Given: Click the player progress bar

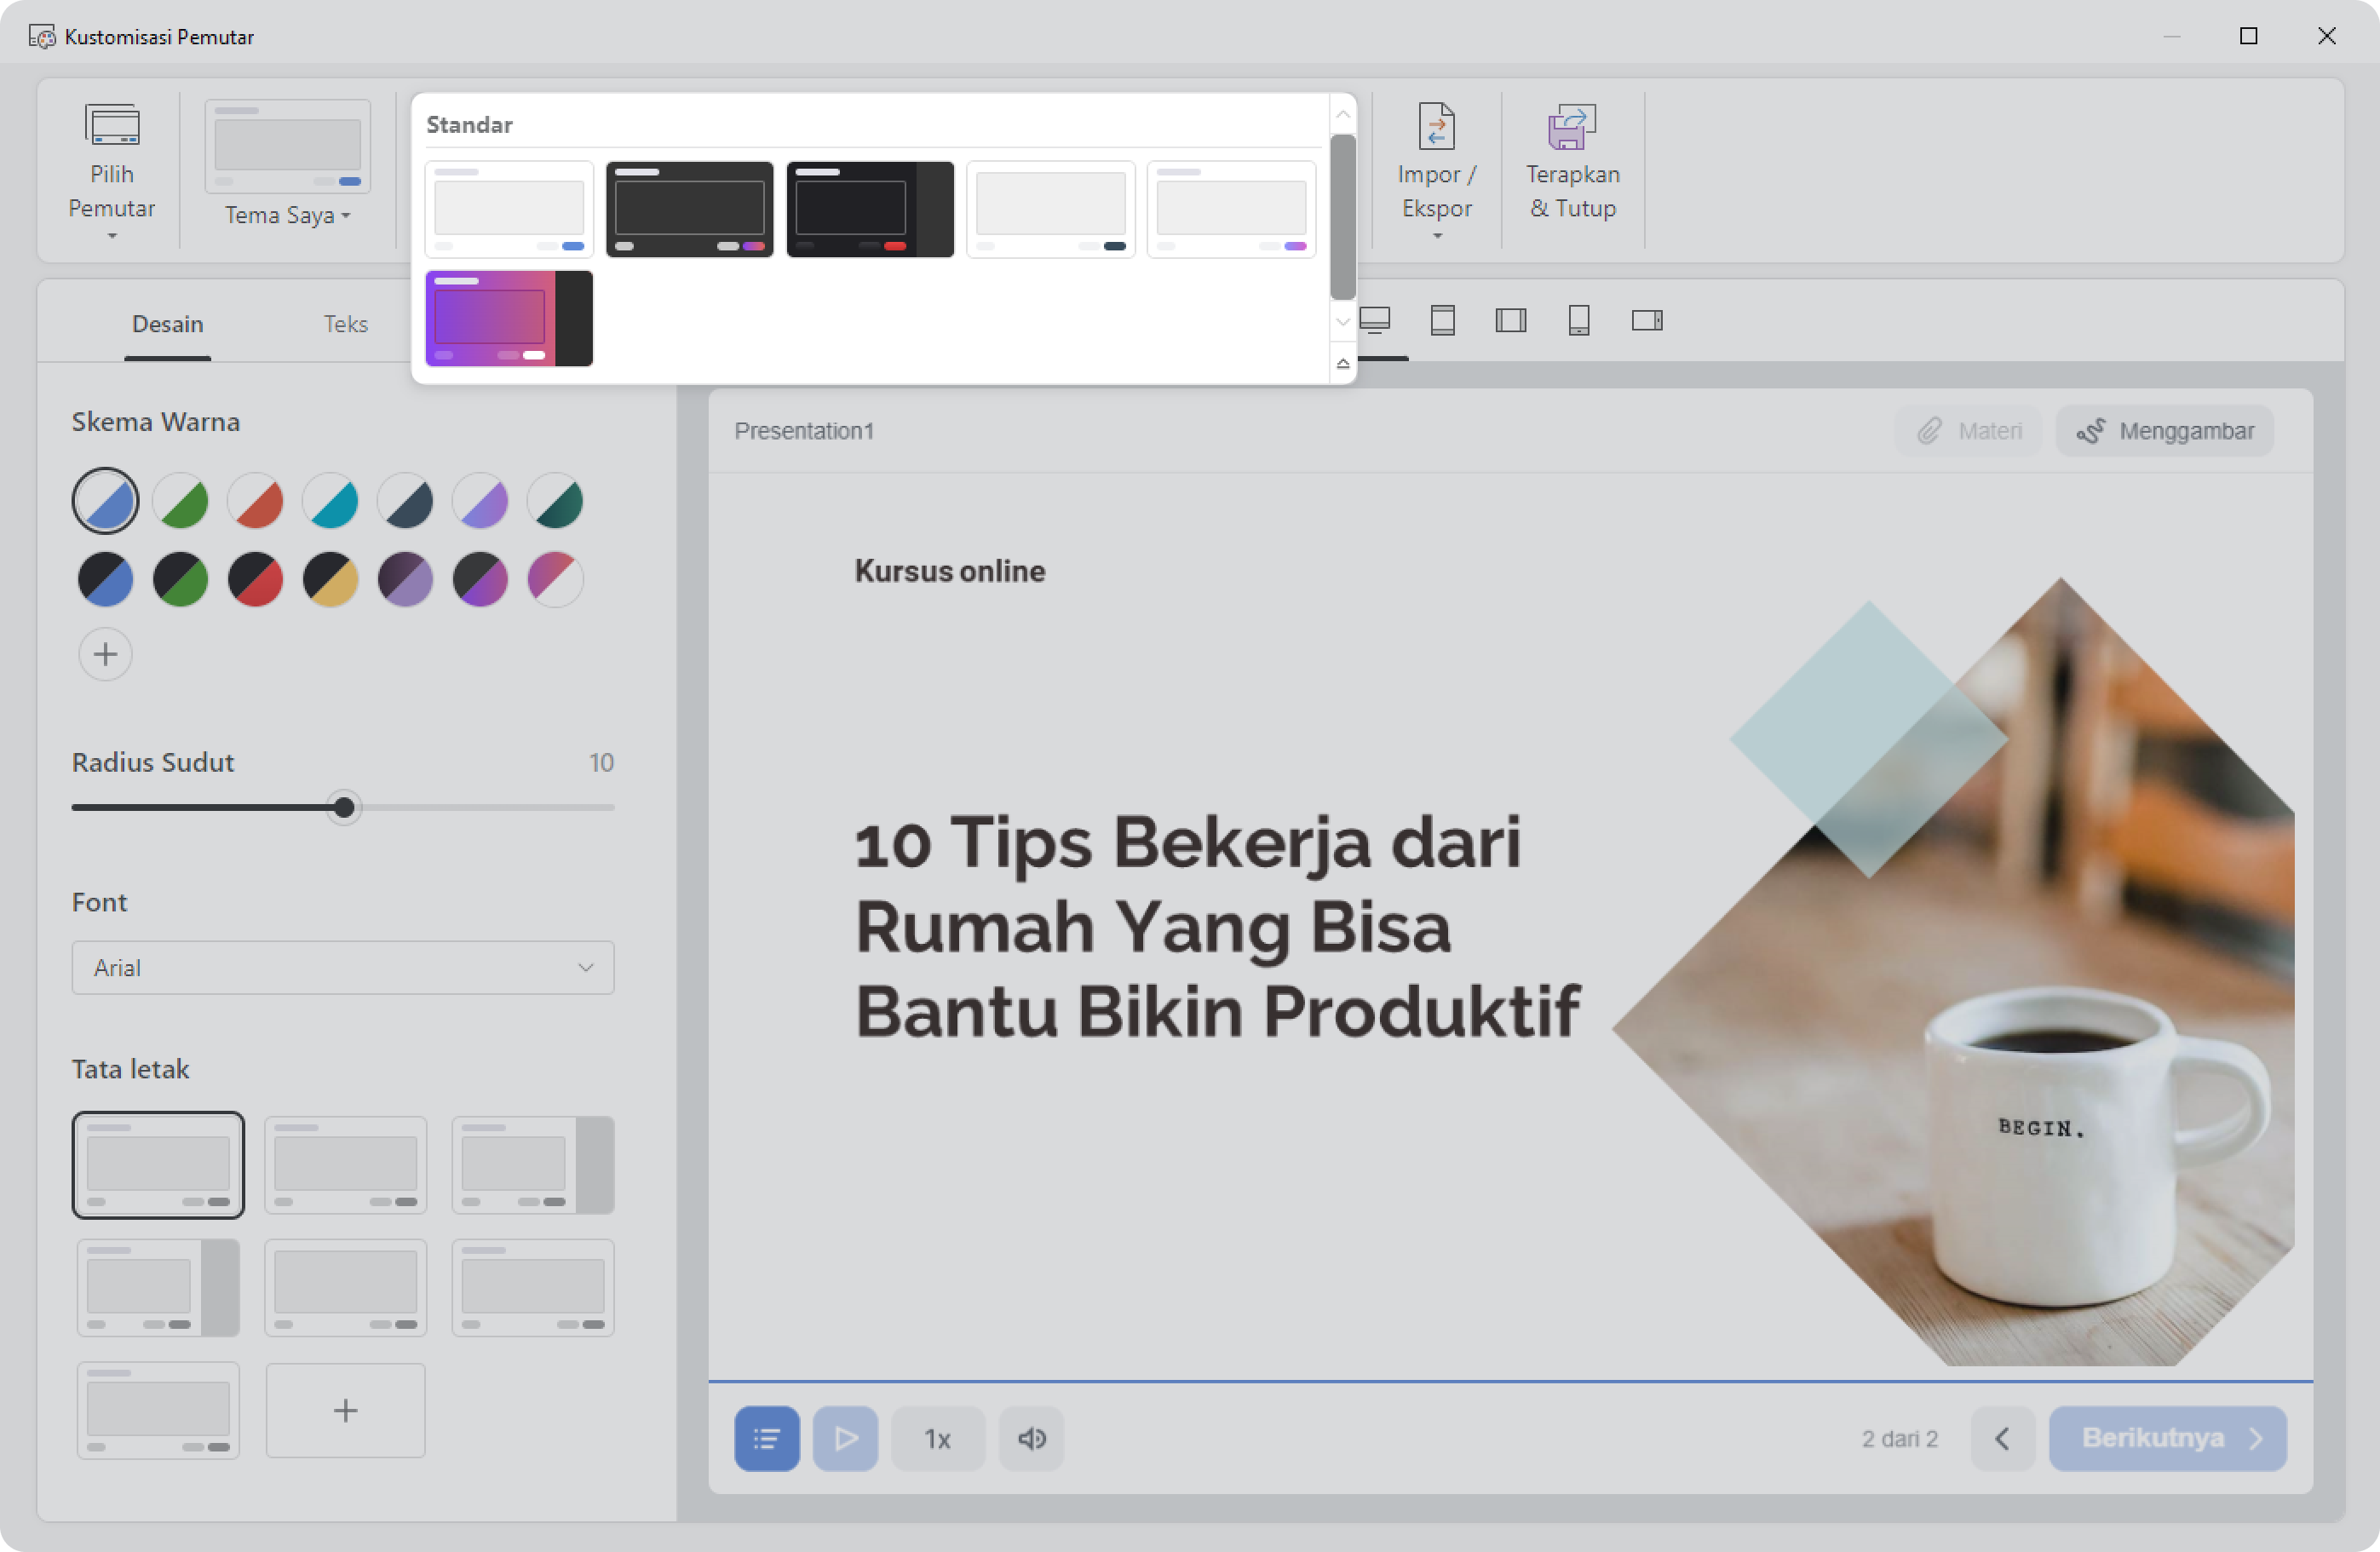Looking at the screenshot, I should tap(1510, 1381).
